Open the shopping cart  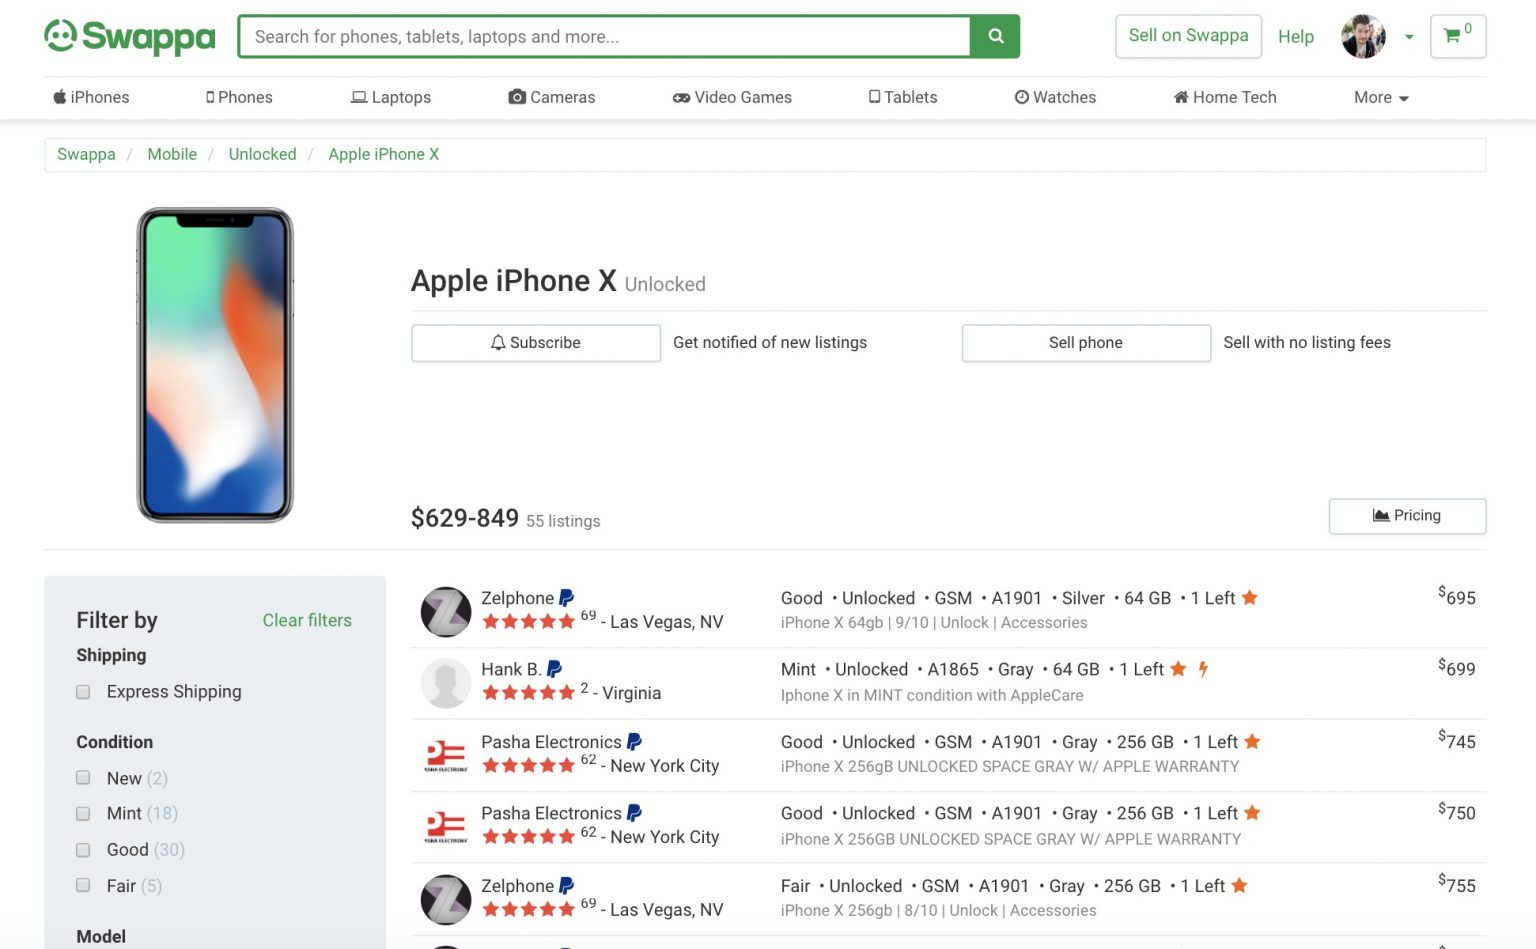[1456, 36]
